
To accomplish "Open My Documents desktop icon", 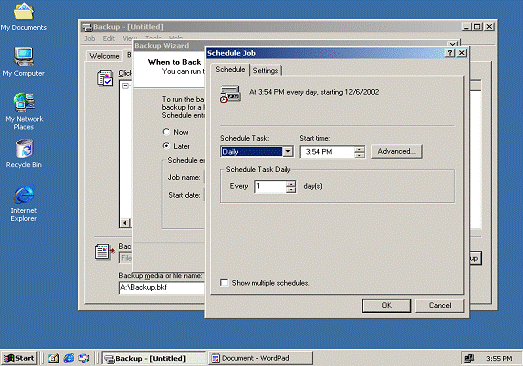I will tap(24, 17).
